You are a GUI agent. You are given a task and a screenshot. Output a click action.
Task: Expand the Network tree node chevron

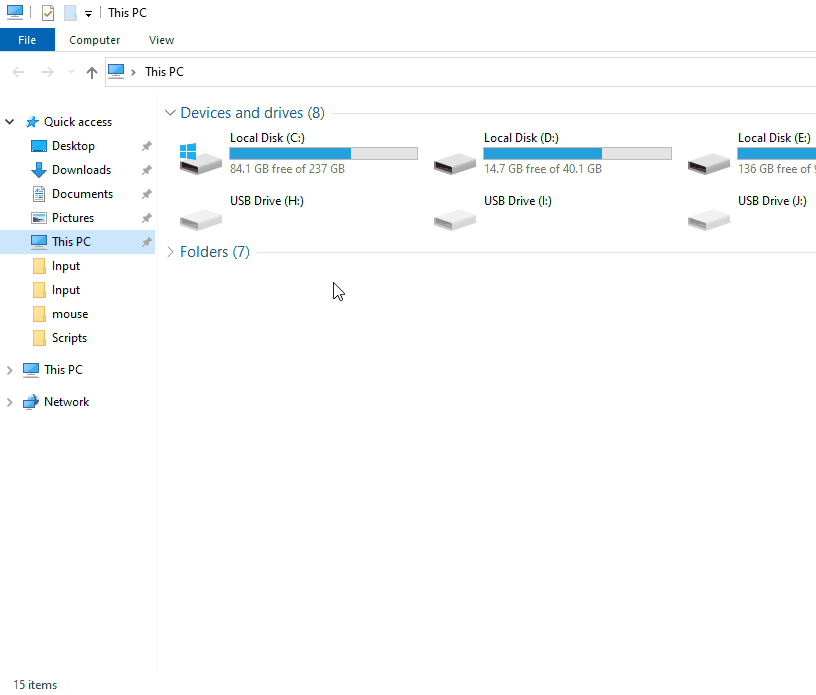click(10, 402)
